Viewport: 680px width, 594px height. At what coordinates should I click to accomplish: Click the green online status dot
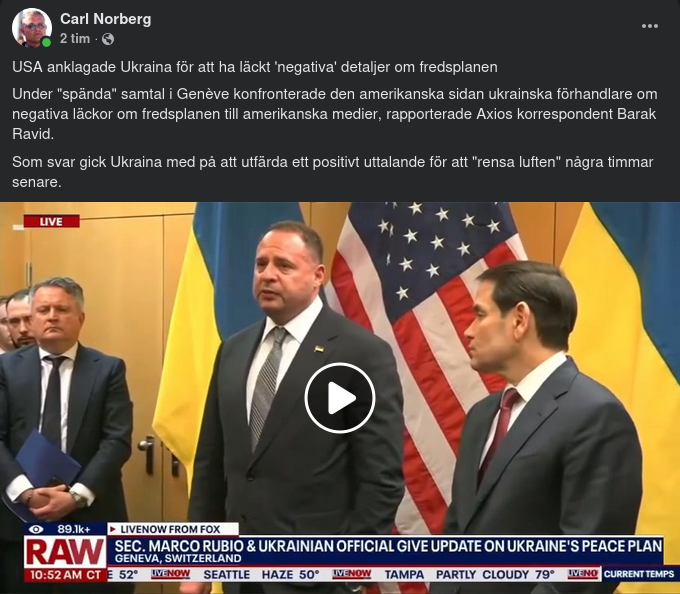(46, 42)
